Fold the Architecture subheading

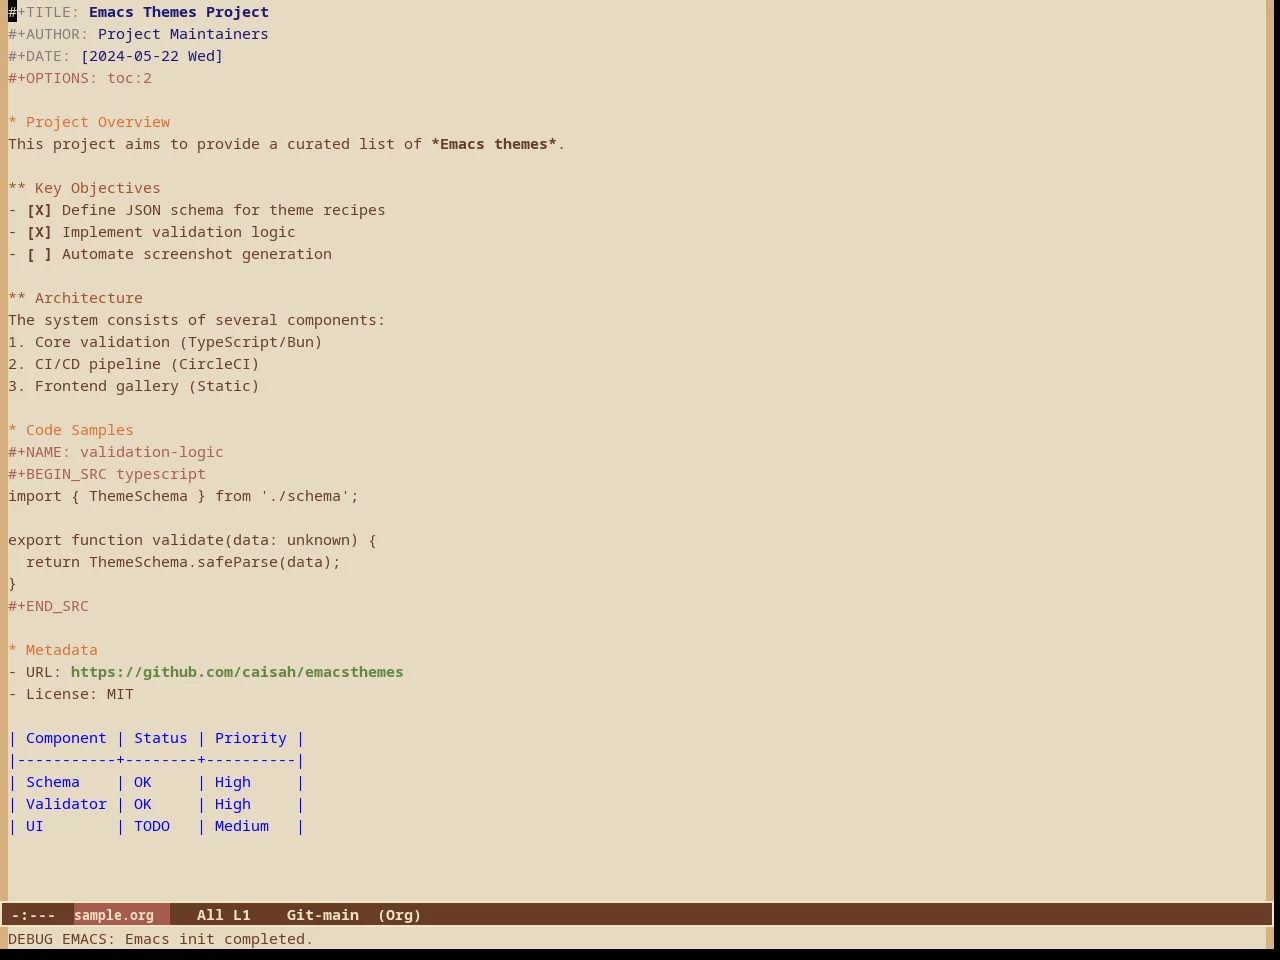(x=75, y=298)
